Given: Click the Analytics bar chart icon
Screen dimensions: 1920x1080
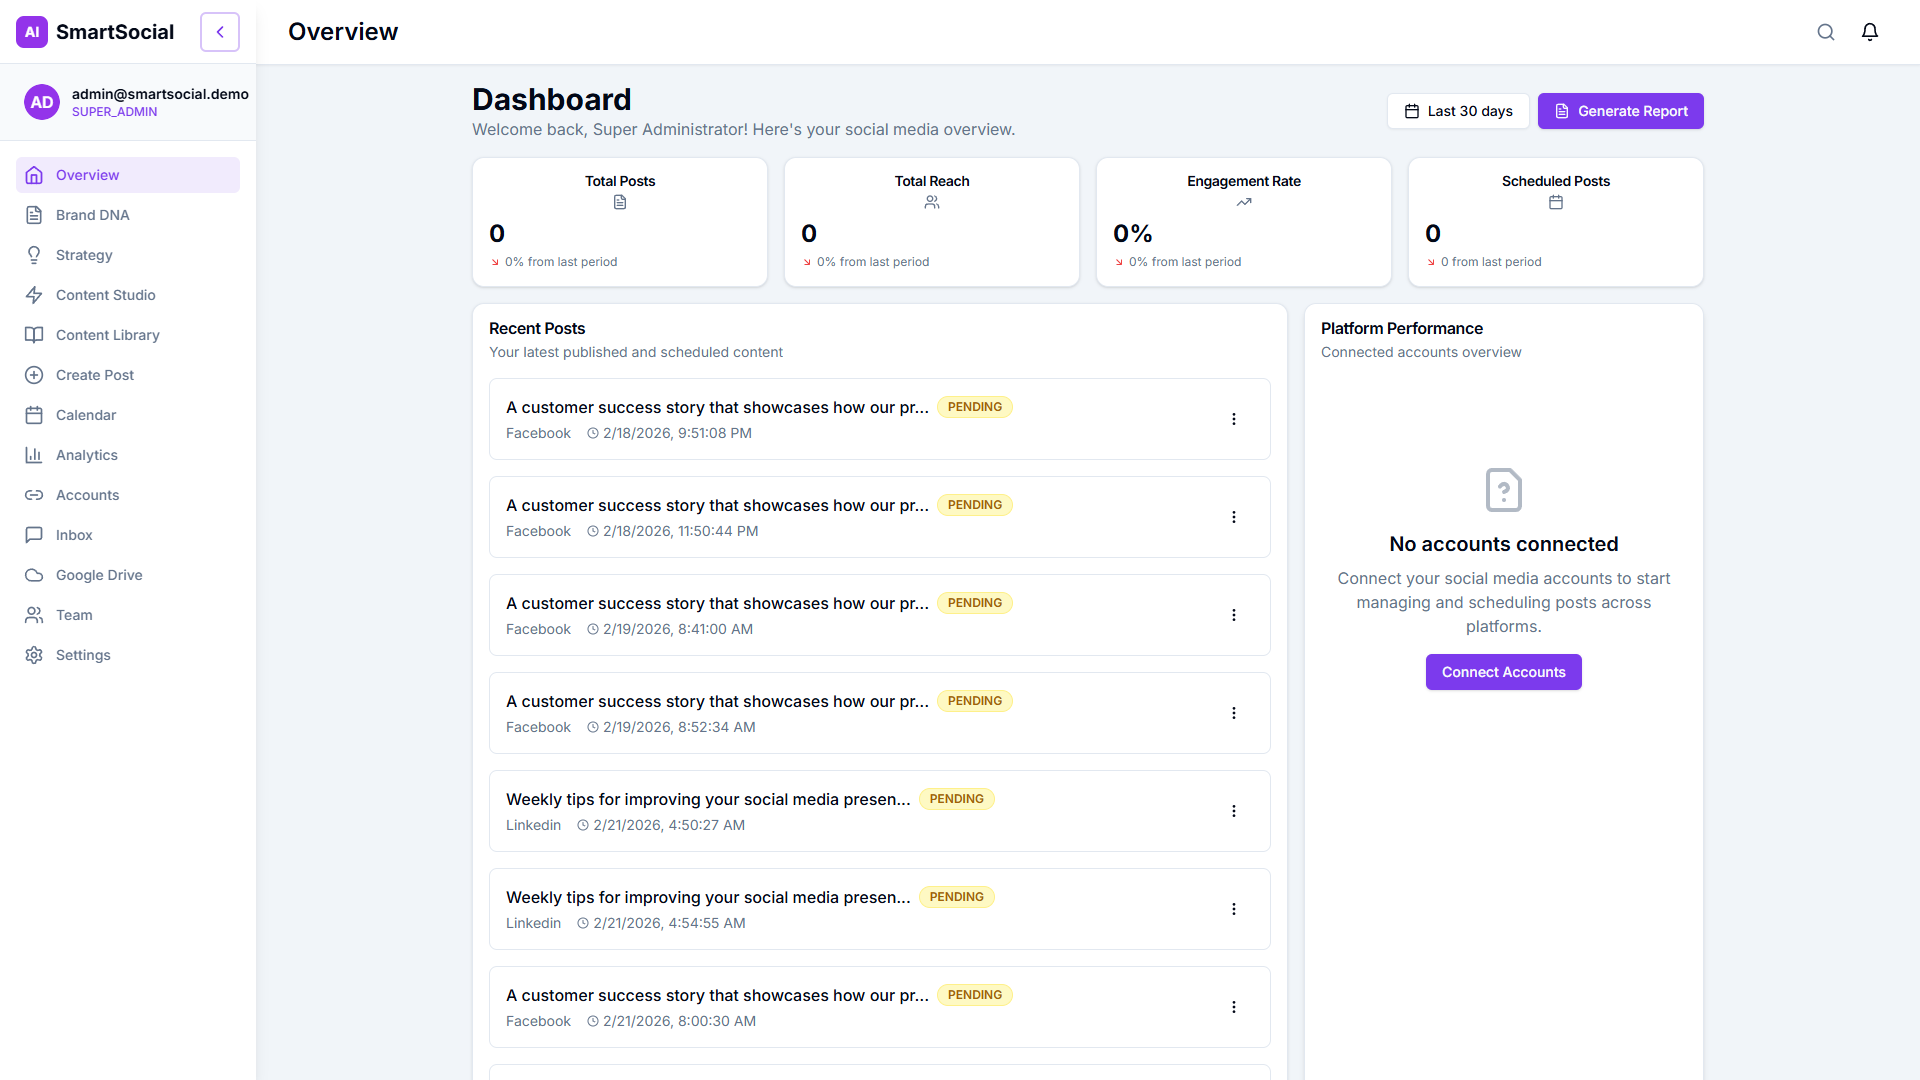Looking at the screenshot, I should coord(34,455).
